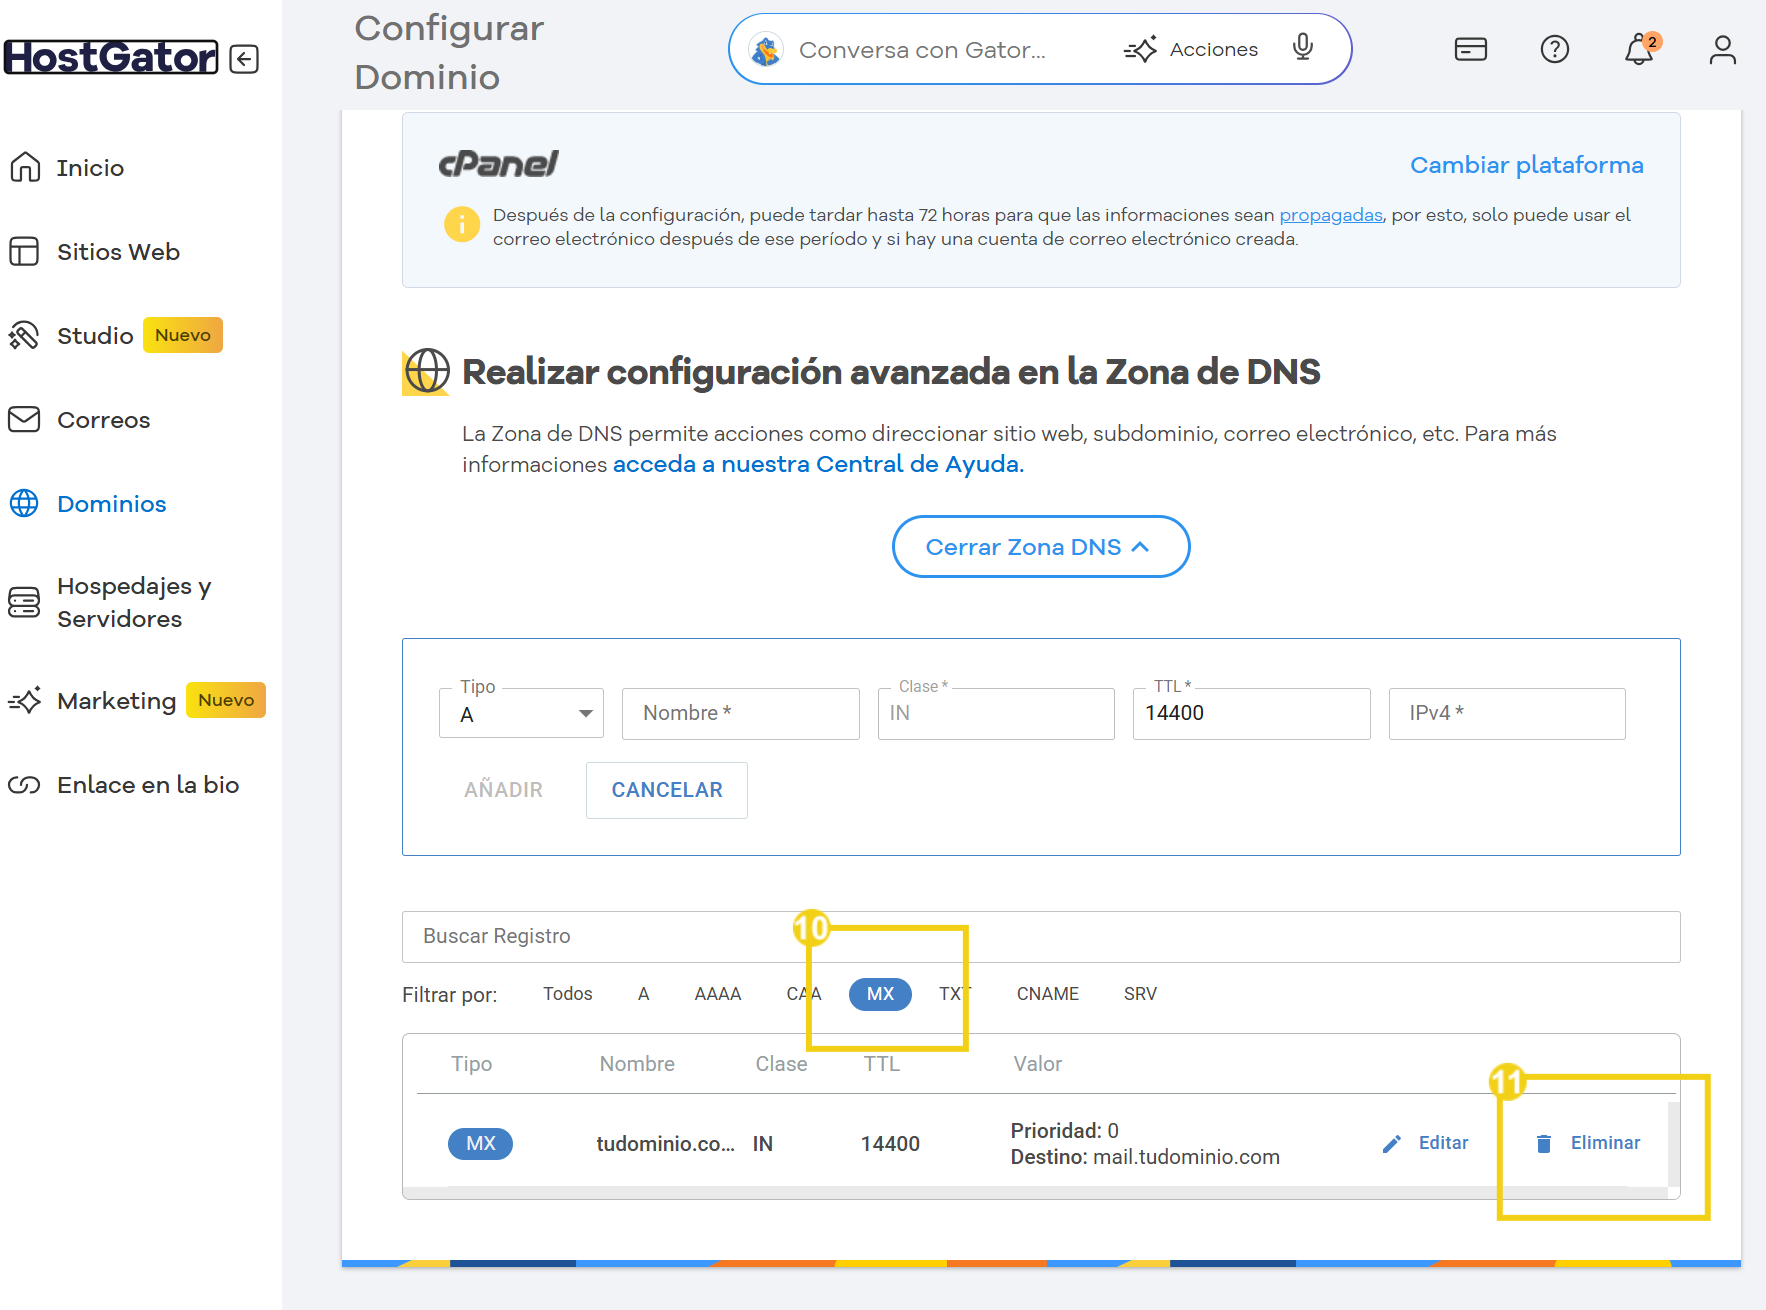
Task: Open the Tipo record type dropdown
Action: tap(521, 714)
